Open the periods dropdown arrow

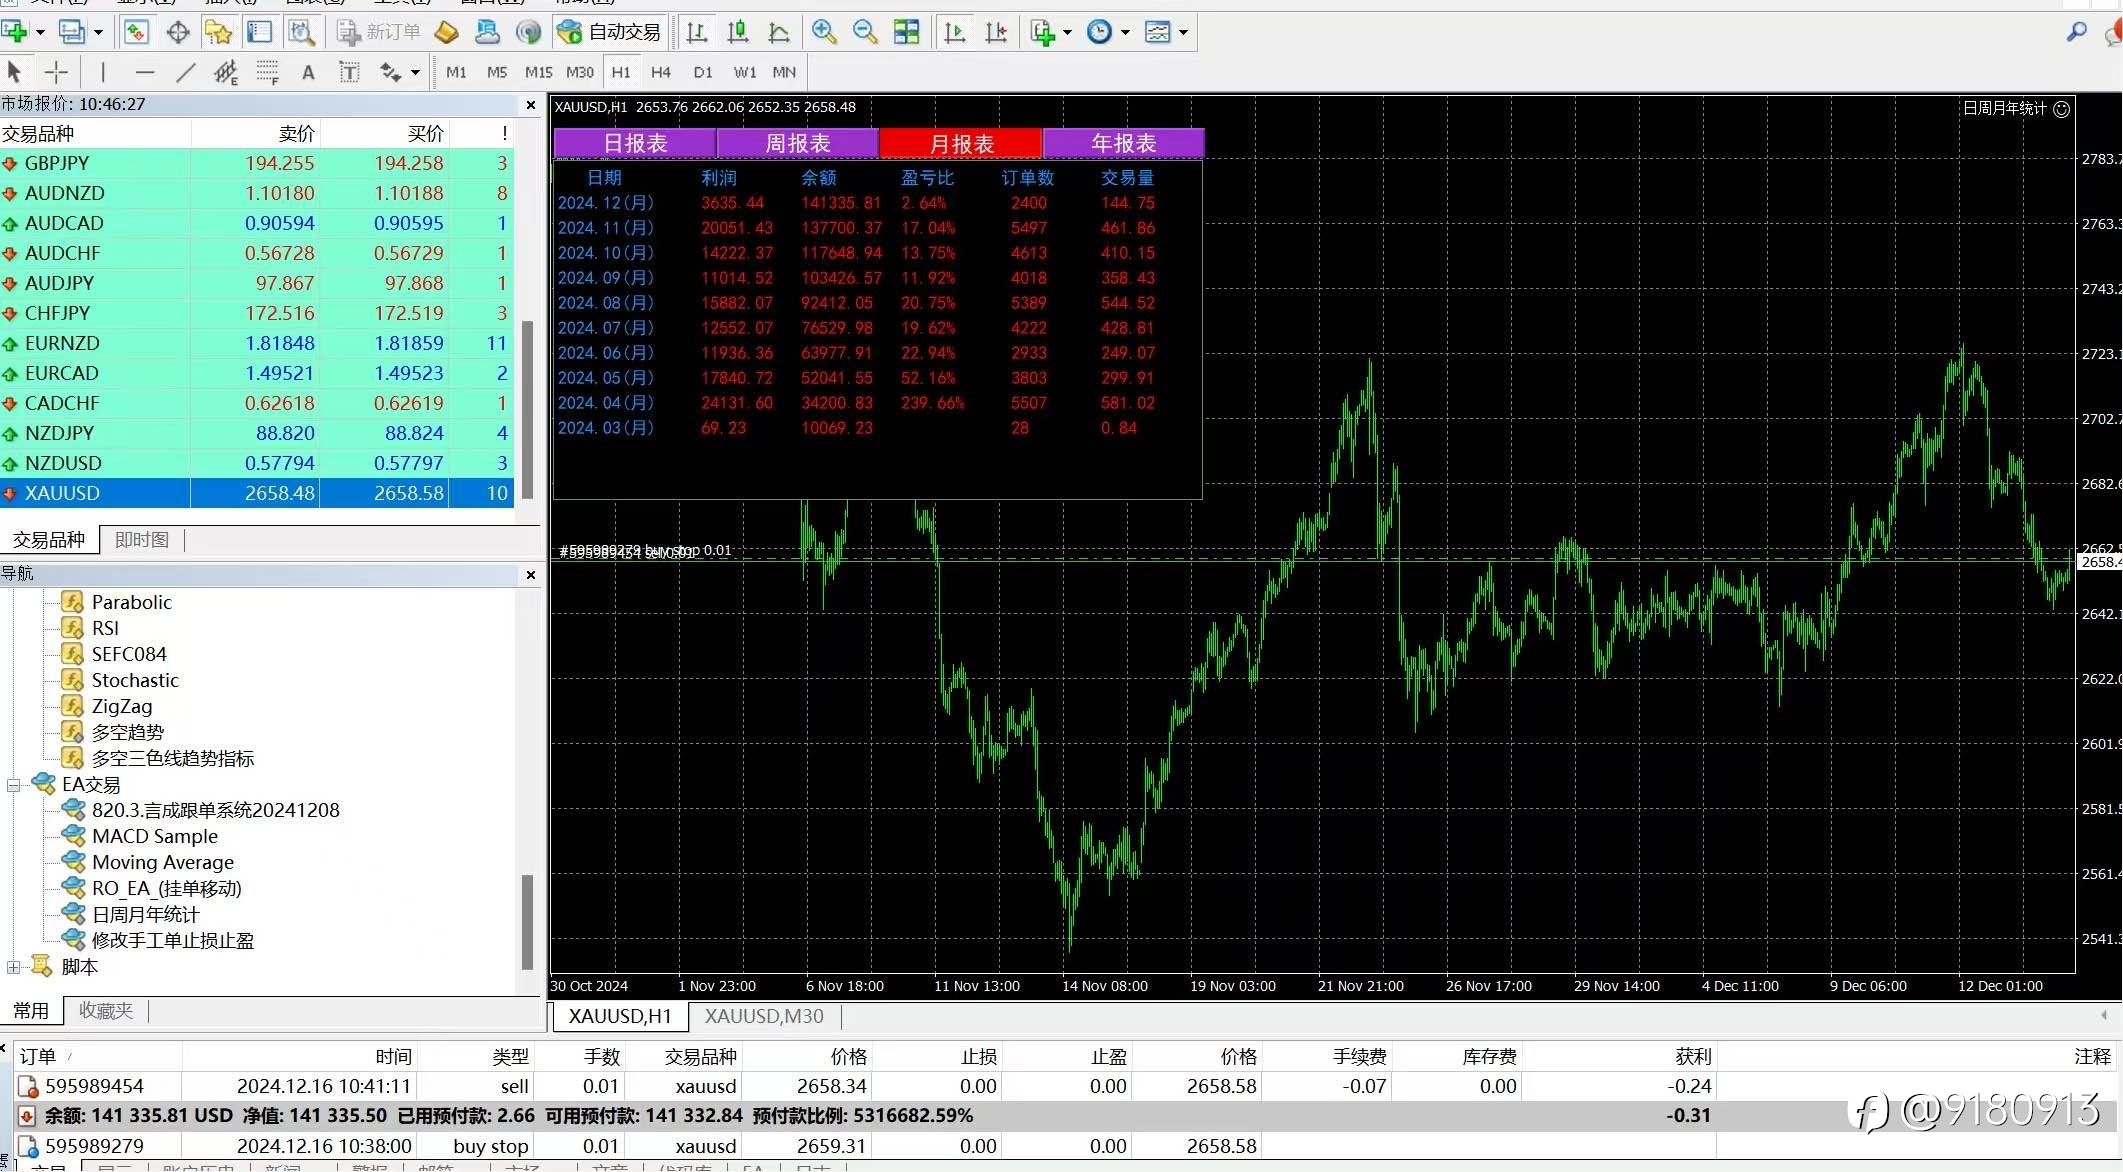pos(1125,32)
